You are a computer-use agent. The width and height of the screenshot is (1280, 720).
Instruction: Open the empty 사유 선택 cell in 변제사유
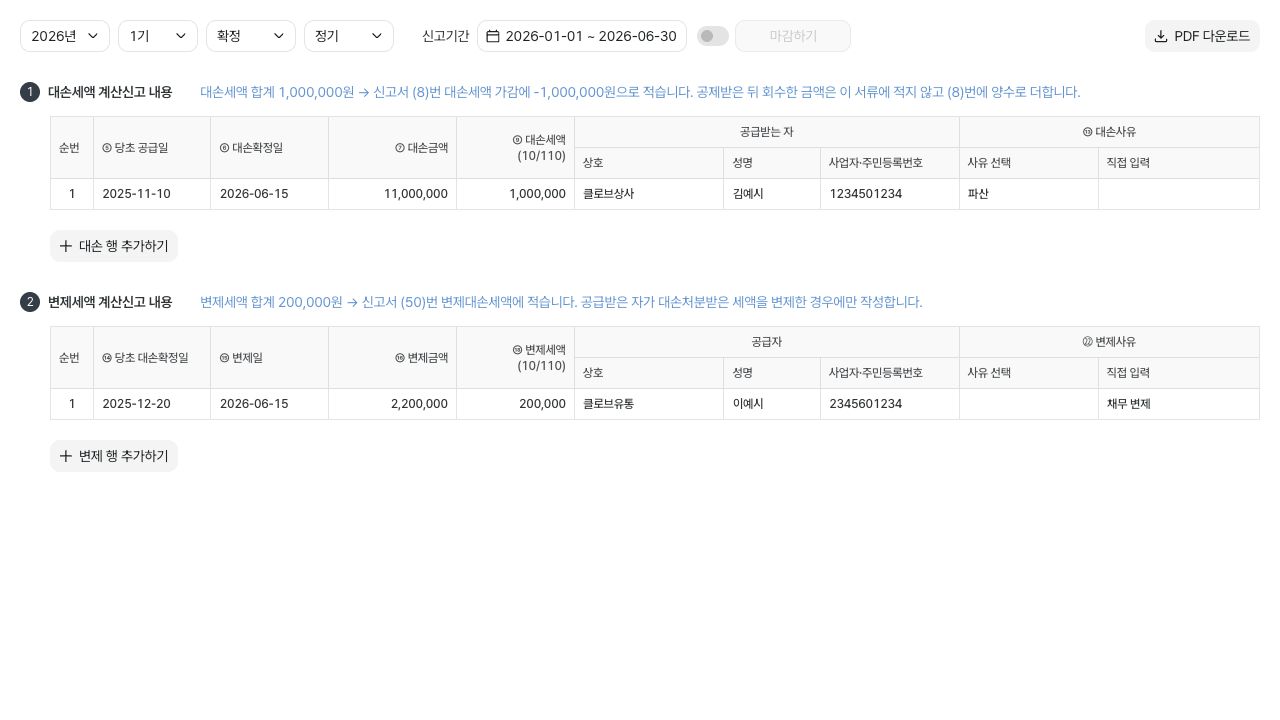1029,404
